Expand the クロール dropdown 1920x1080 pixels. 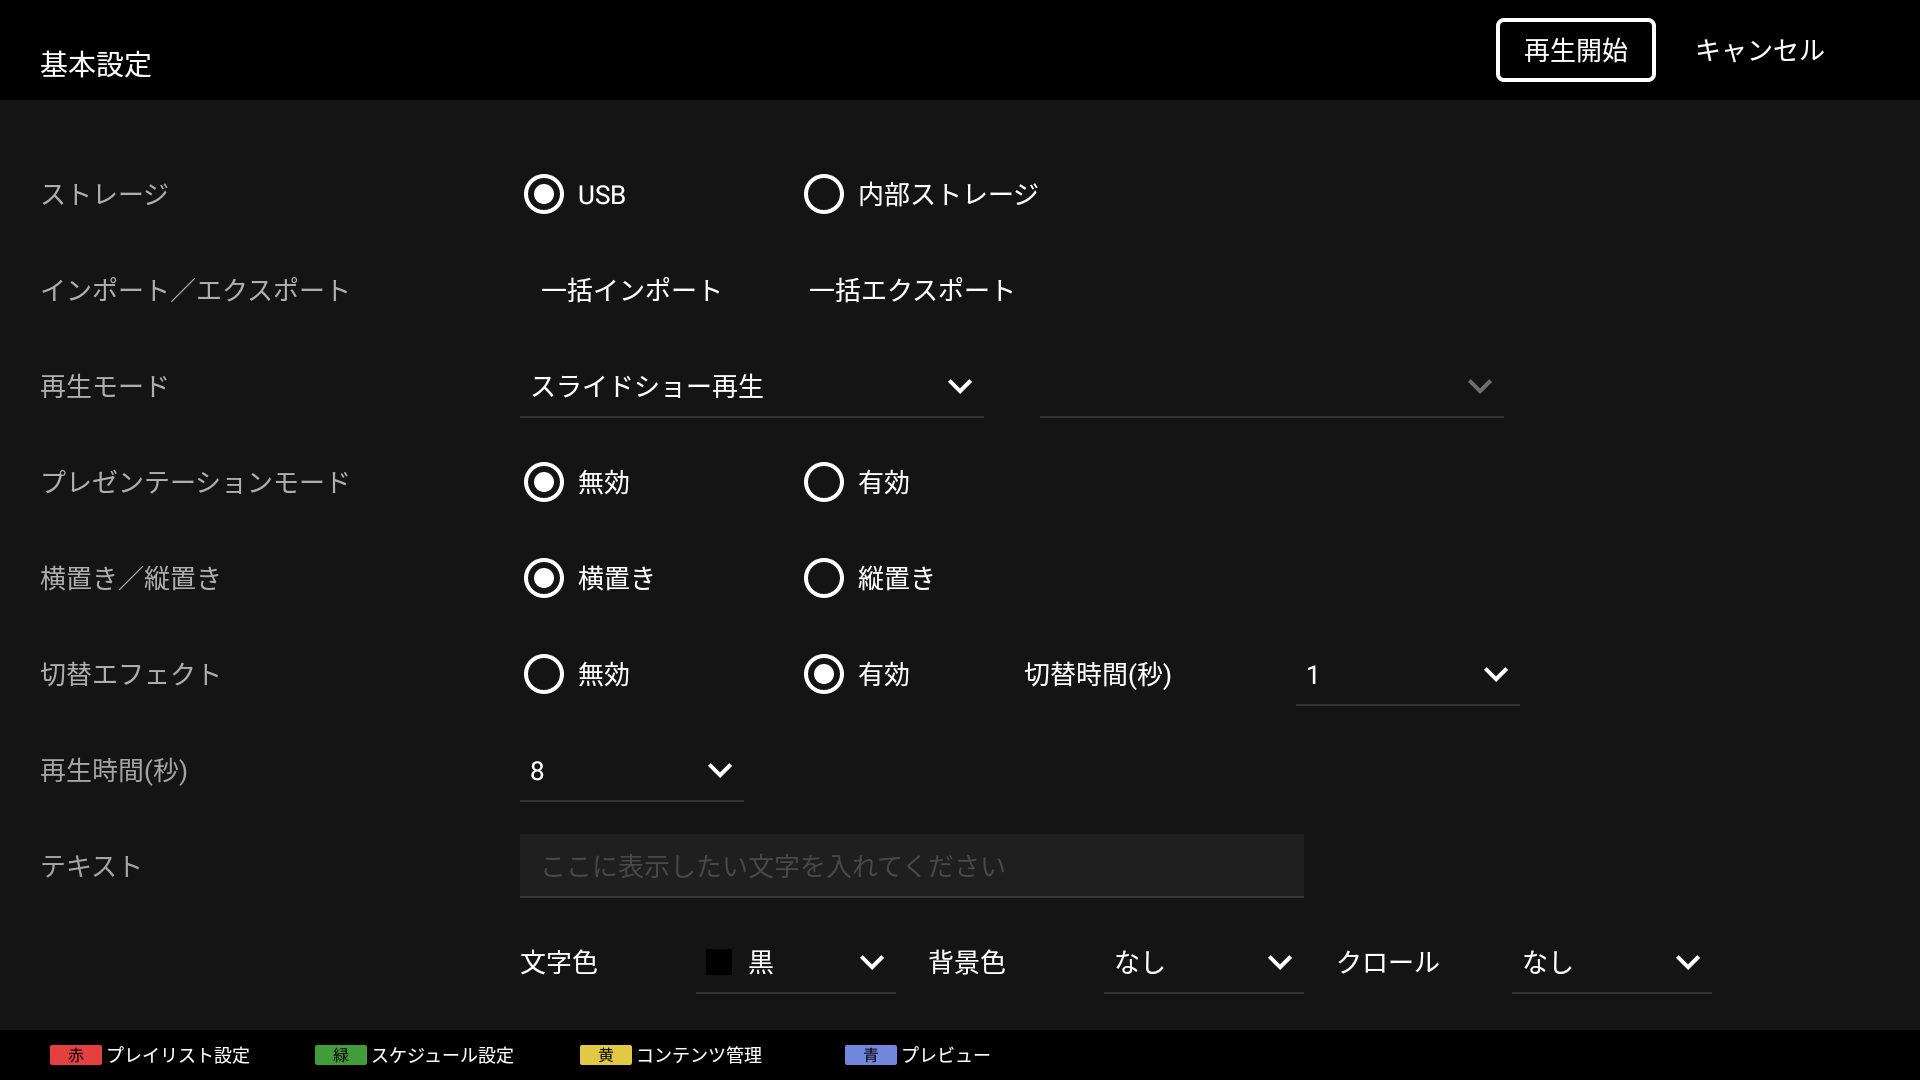point(1610,963)
